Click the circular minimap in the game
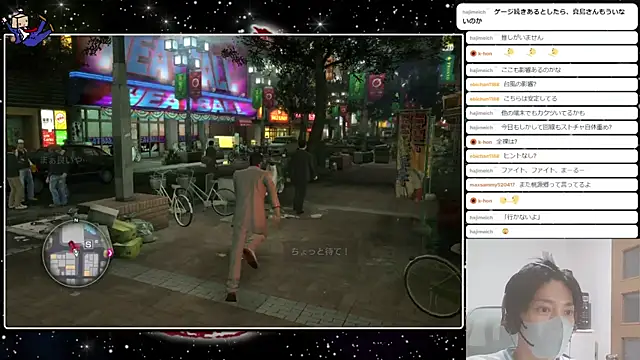 [x=76, y=253]
